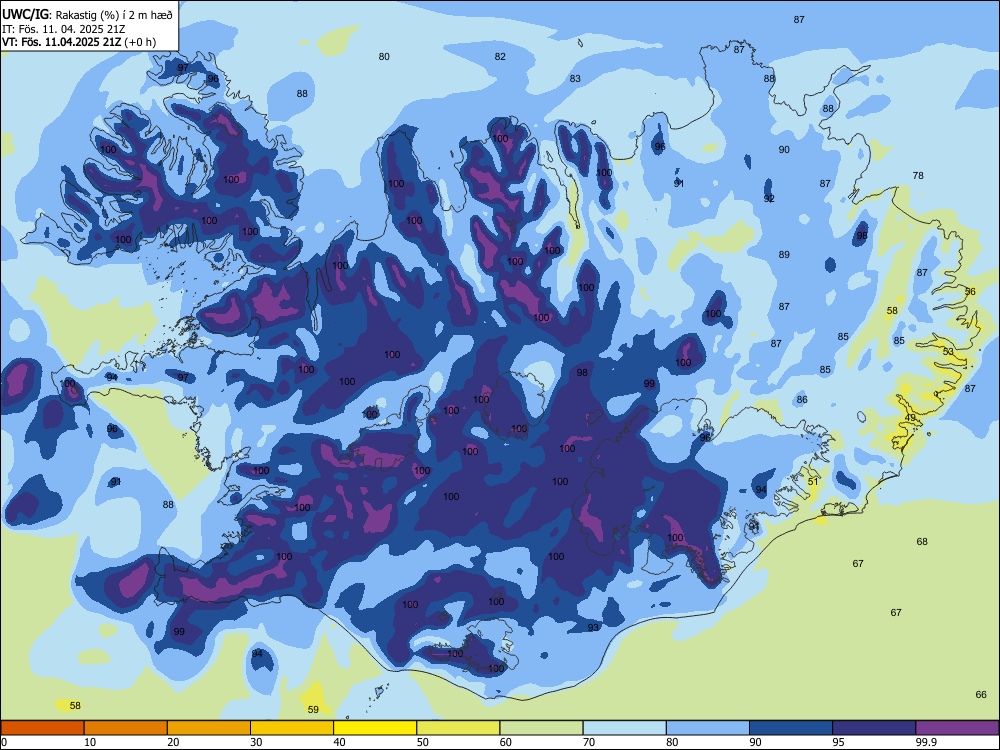Click the humidity value '92' on the map
The height and width of the screenshot is (750, 1000).
click(x=769, y=198)
